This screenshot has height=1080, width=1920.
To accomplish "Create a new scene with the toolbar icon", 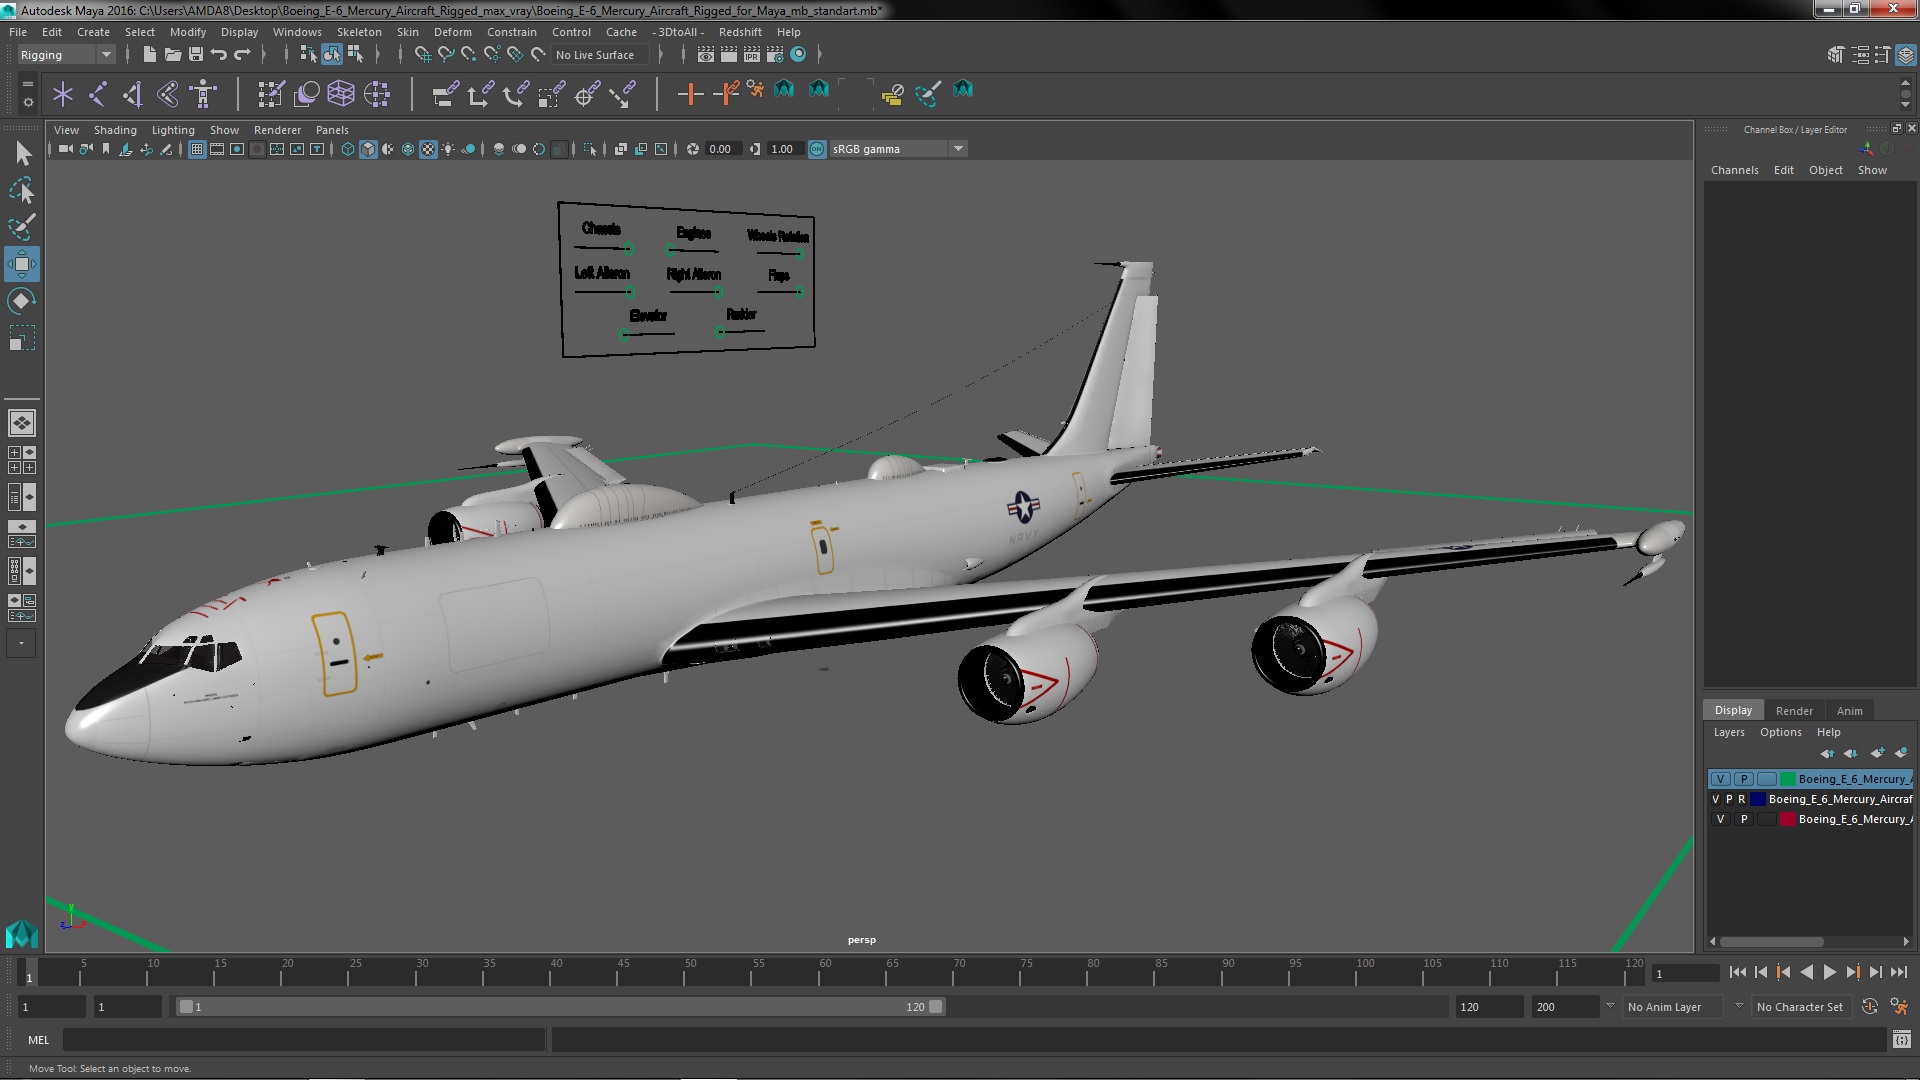I will [x=150, y=55].
